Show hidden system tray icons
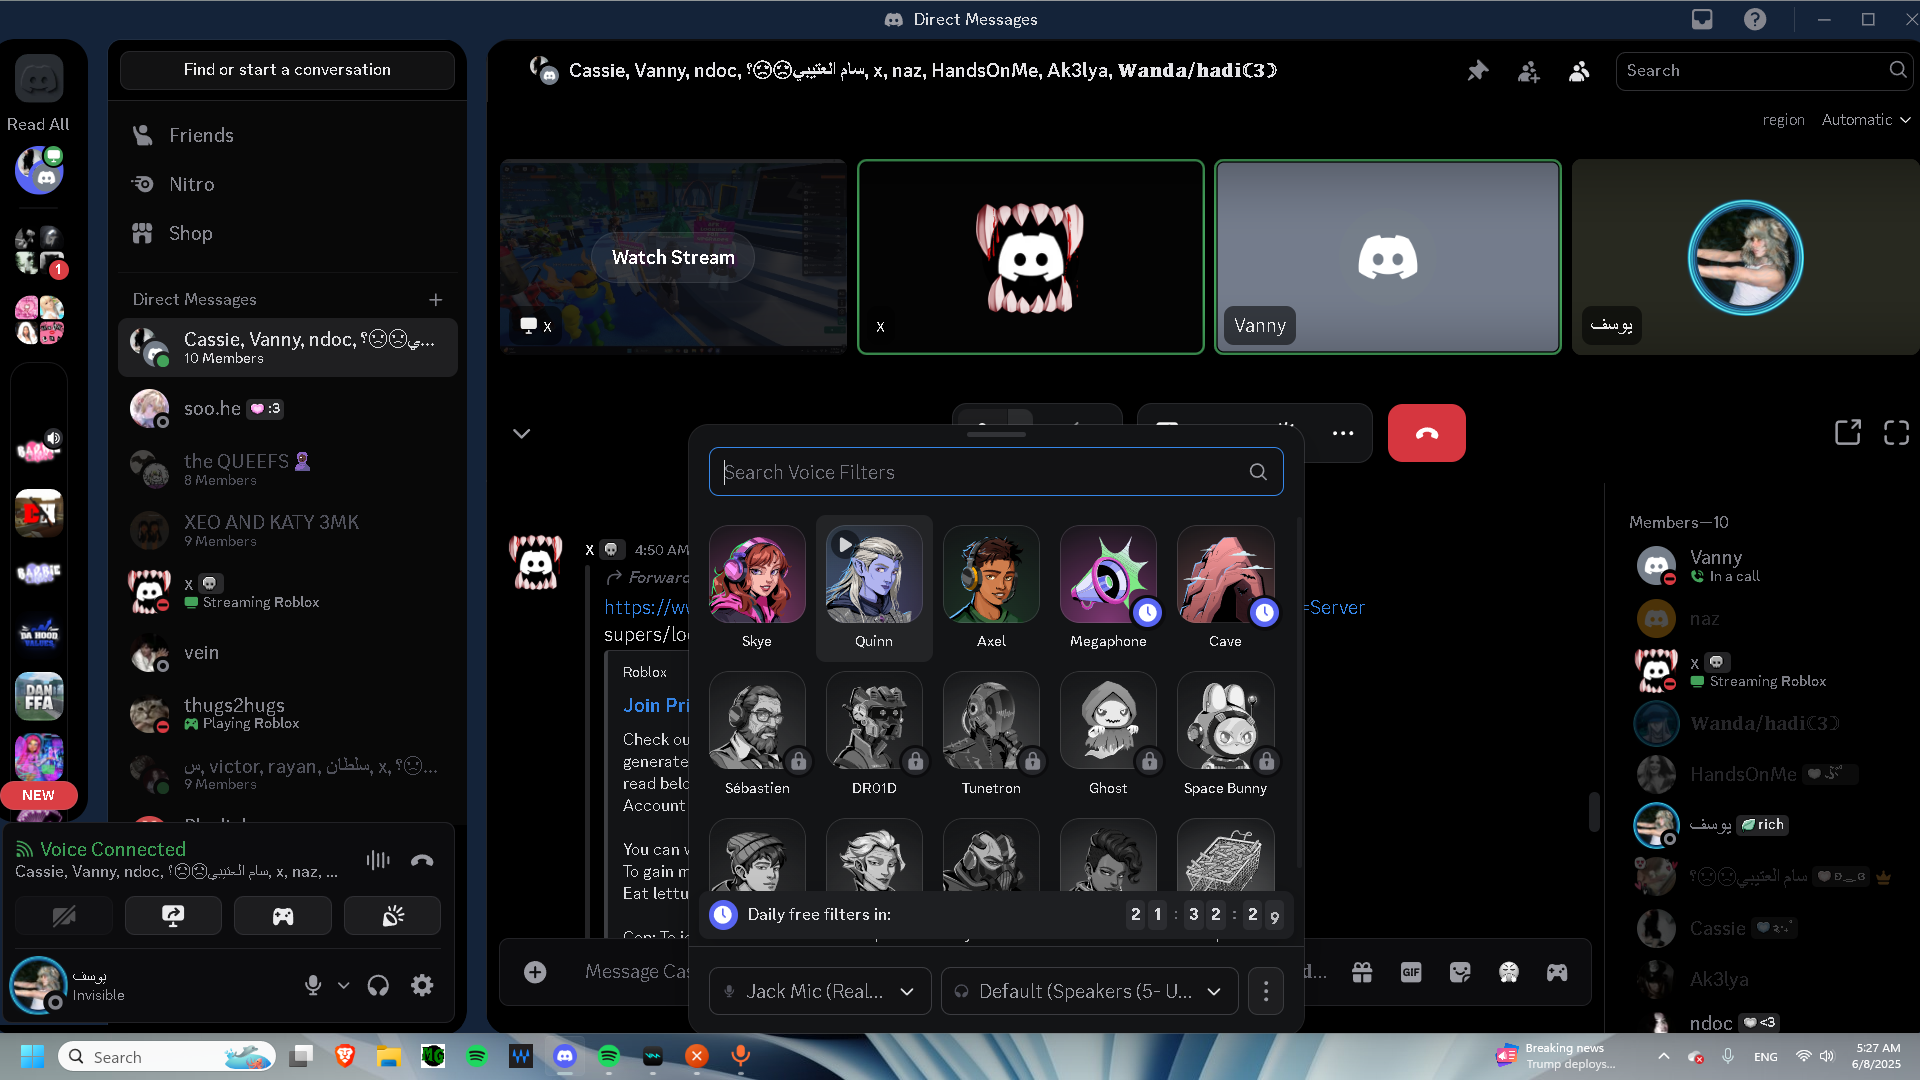Image resolution: width=1920 pixels, height=1080 pixels. (x=1663, y=1056)
